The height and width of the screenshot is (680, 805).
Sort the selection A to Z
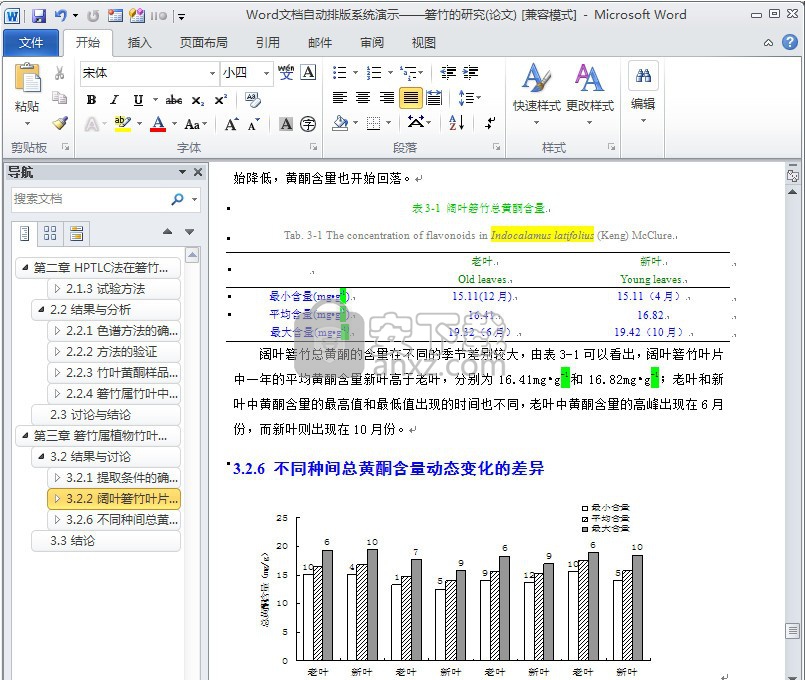pyautogui.click(x=456, y=123)
